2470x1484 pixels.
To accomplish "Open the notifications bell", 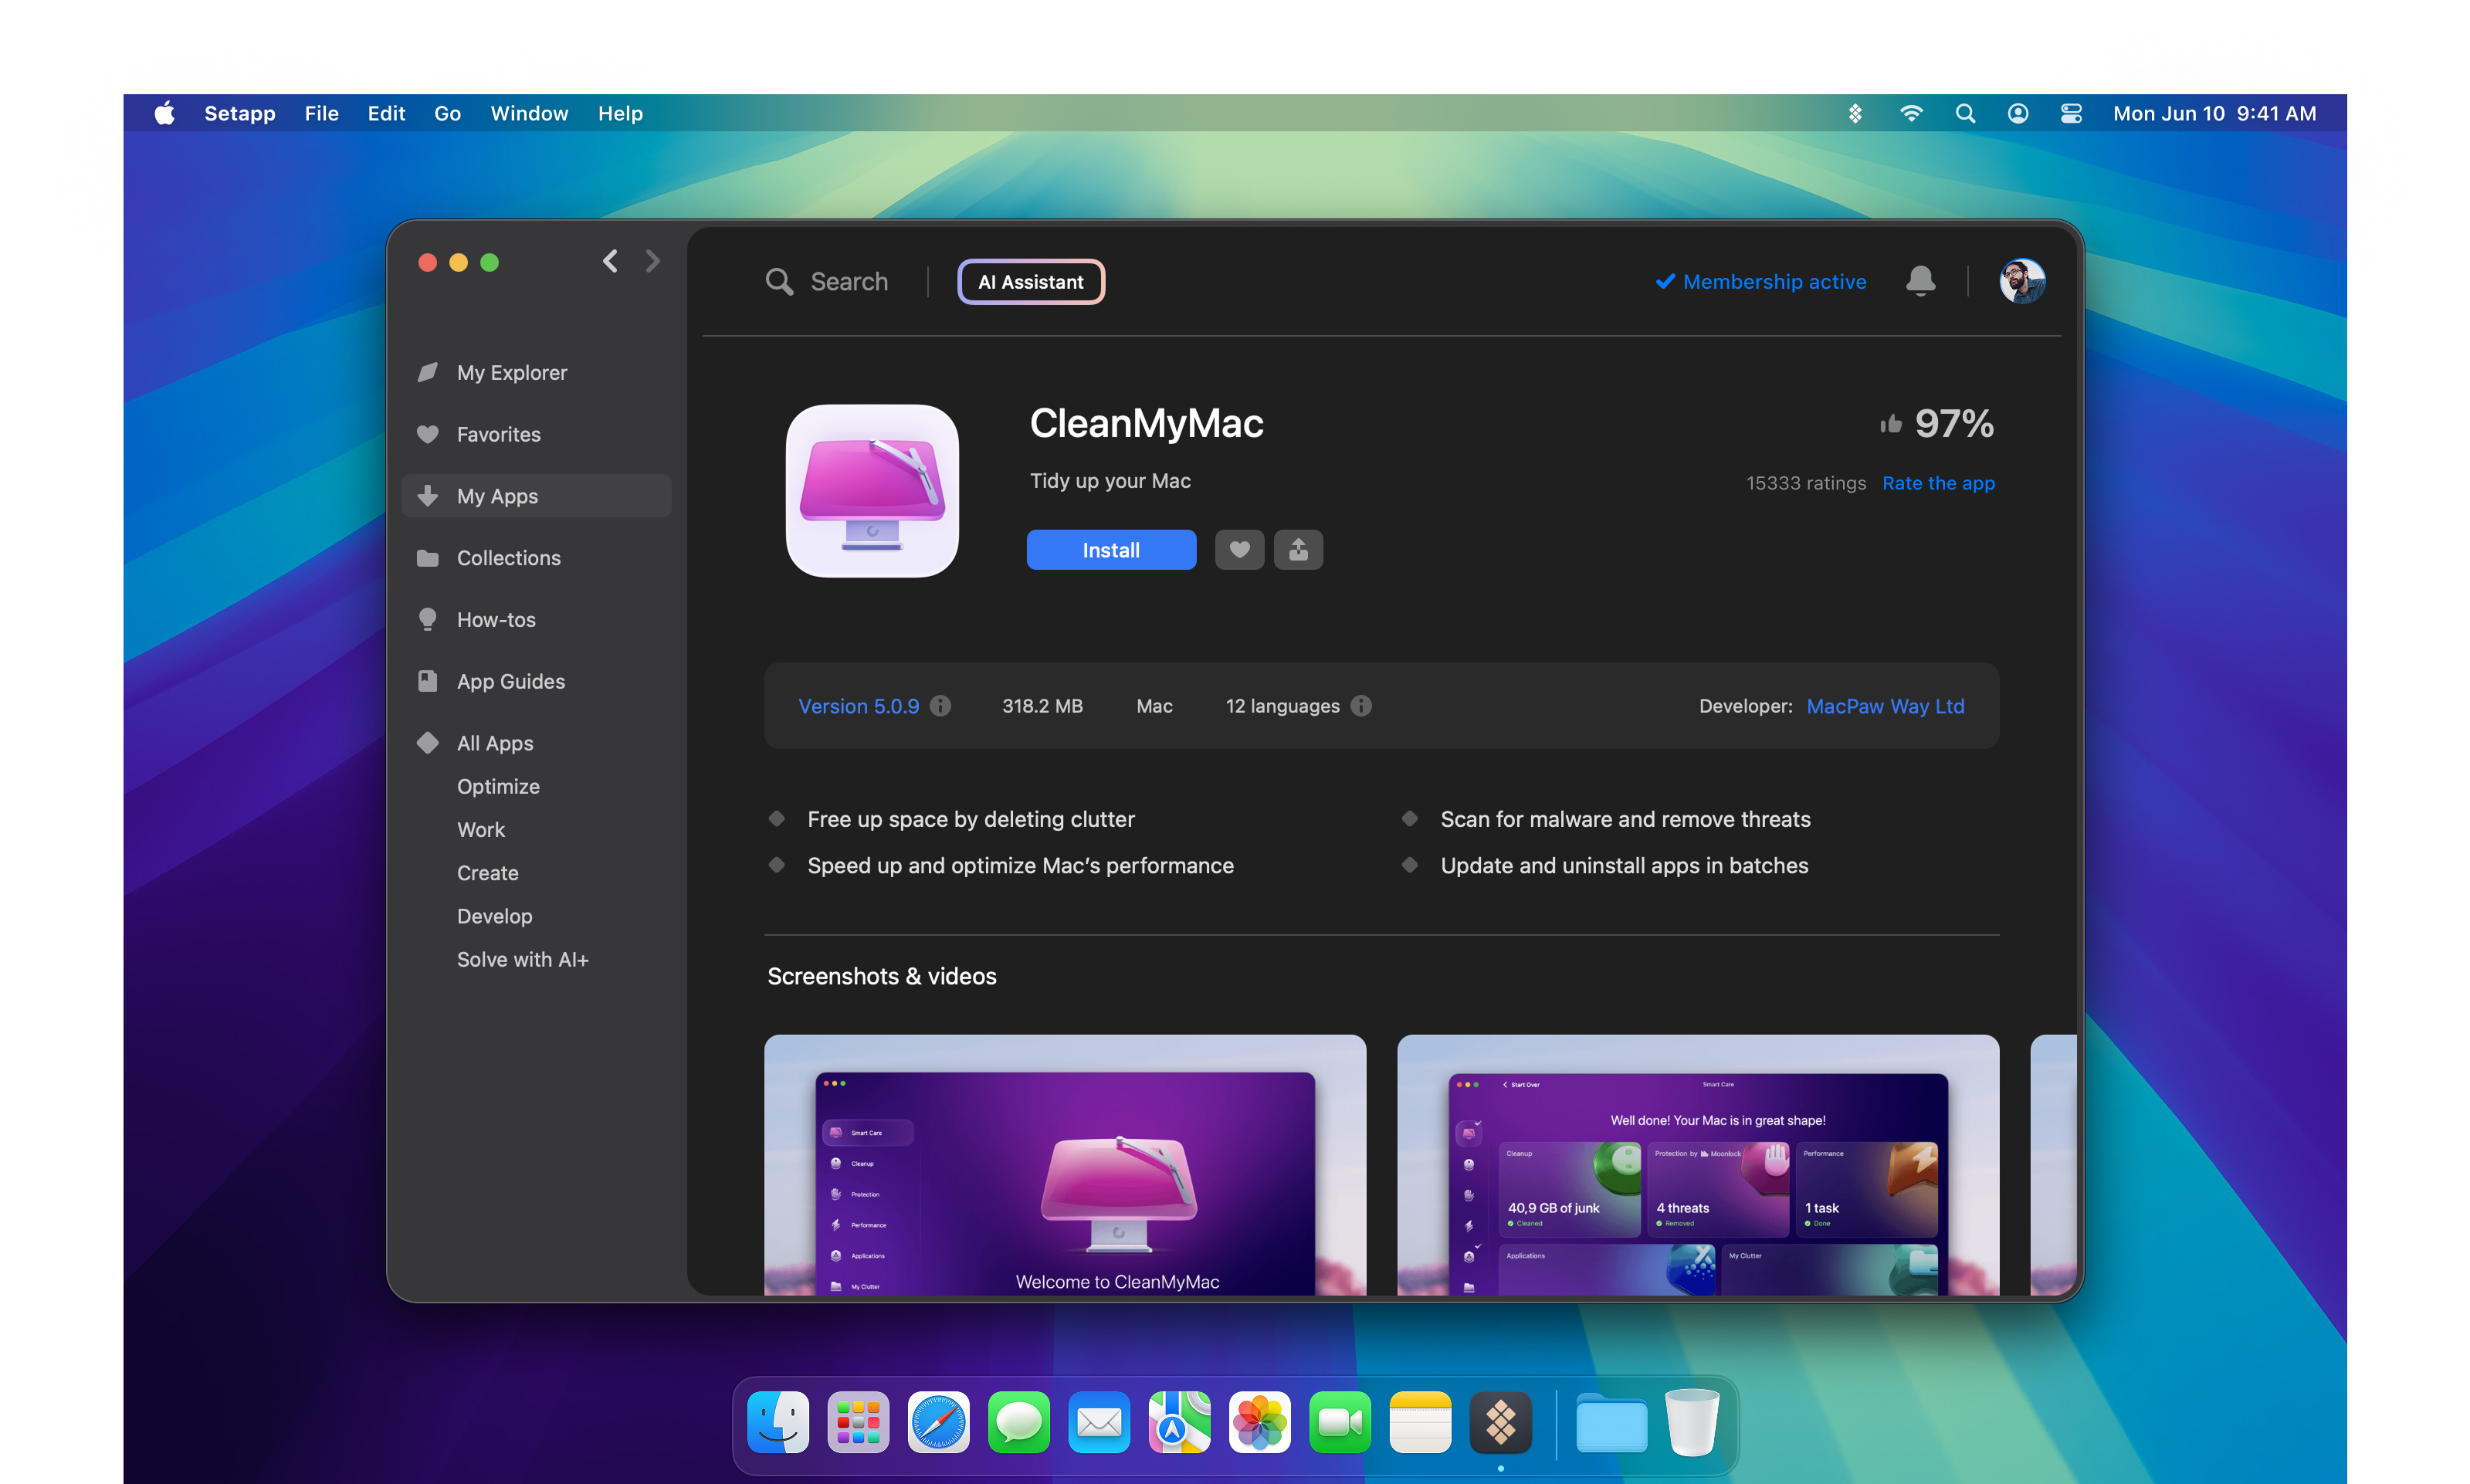I will [x=1920, y=281].
